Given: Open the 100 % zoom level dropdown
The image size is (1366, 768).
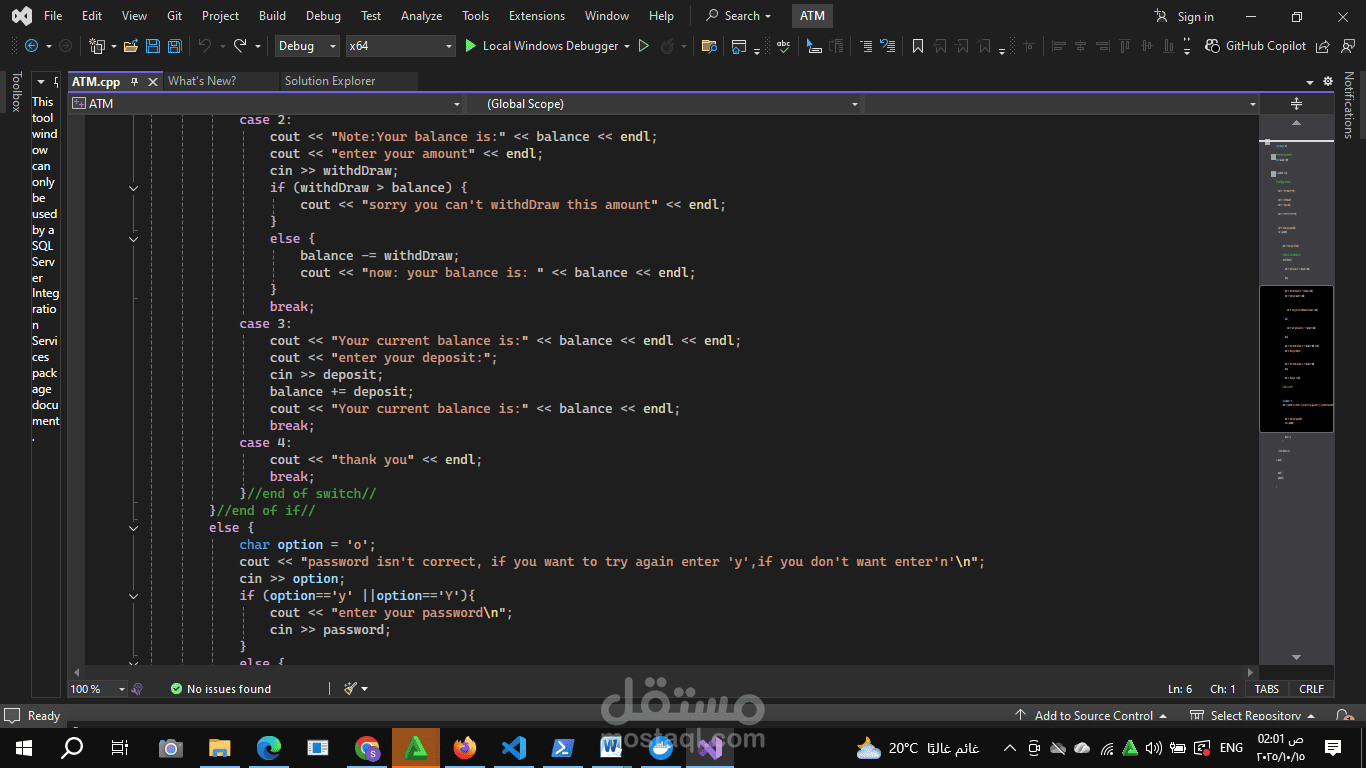Looking at the screenshot, I should pyautogui.click(x=98, y=689).
